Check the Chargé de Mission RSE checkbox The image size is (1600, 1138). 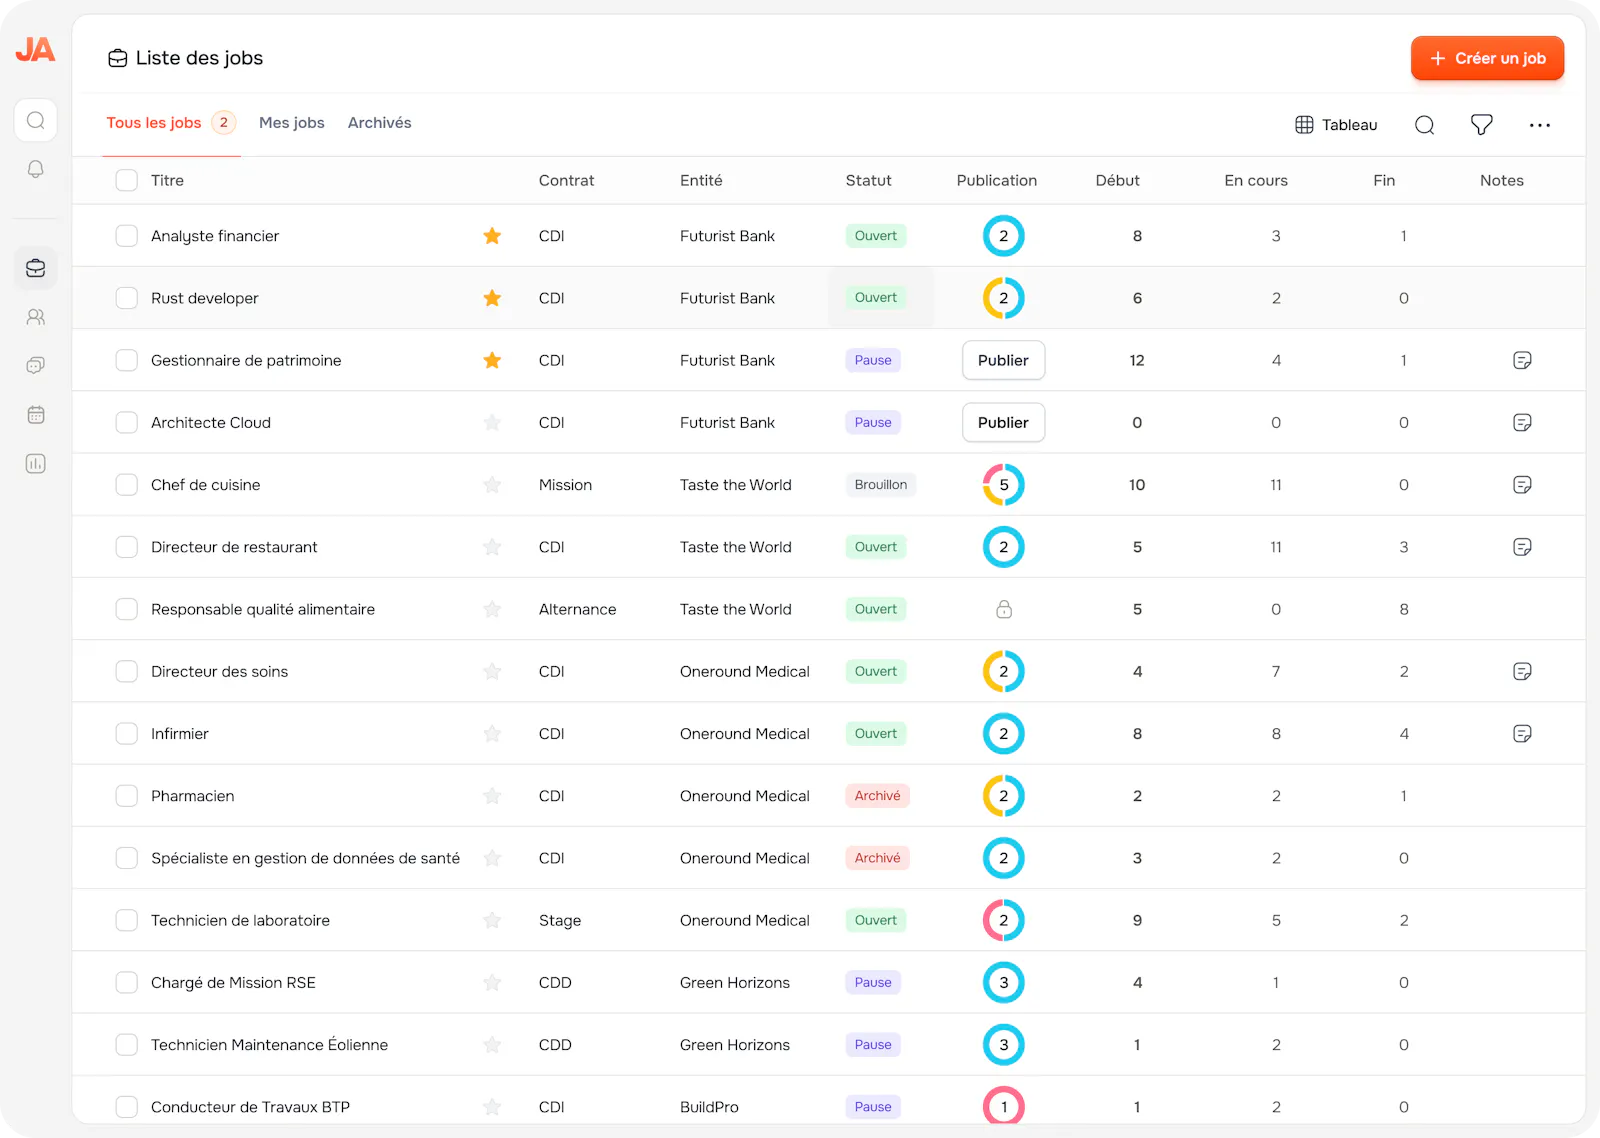tap(127, 983)
